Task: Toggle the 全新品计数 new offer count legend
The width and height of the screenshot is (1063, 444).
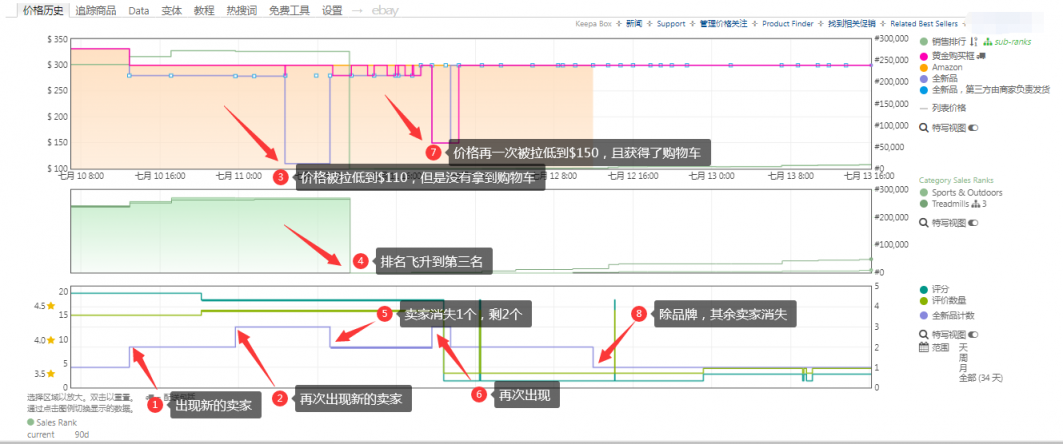Action: tap(923, 315)
